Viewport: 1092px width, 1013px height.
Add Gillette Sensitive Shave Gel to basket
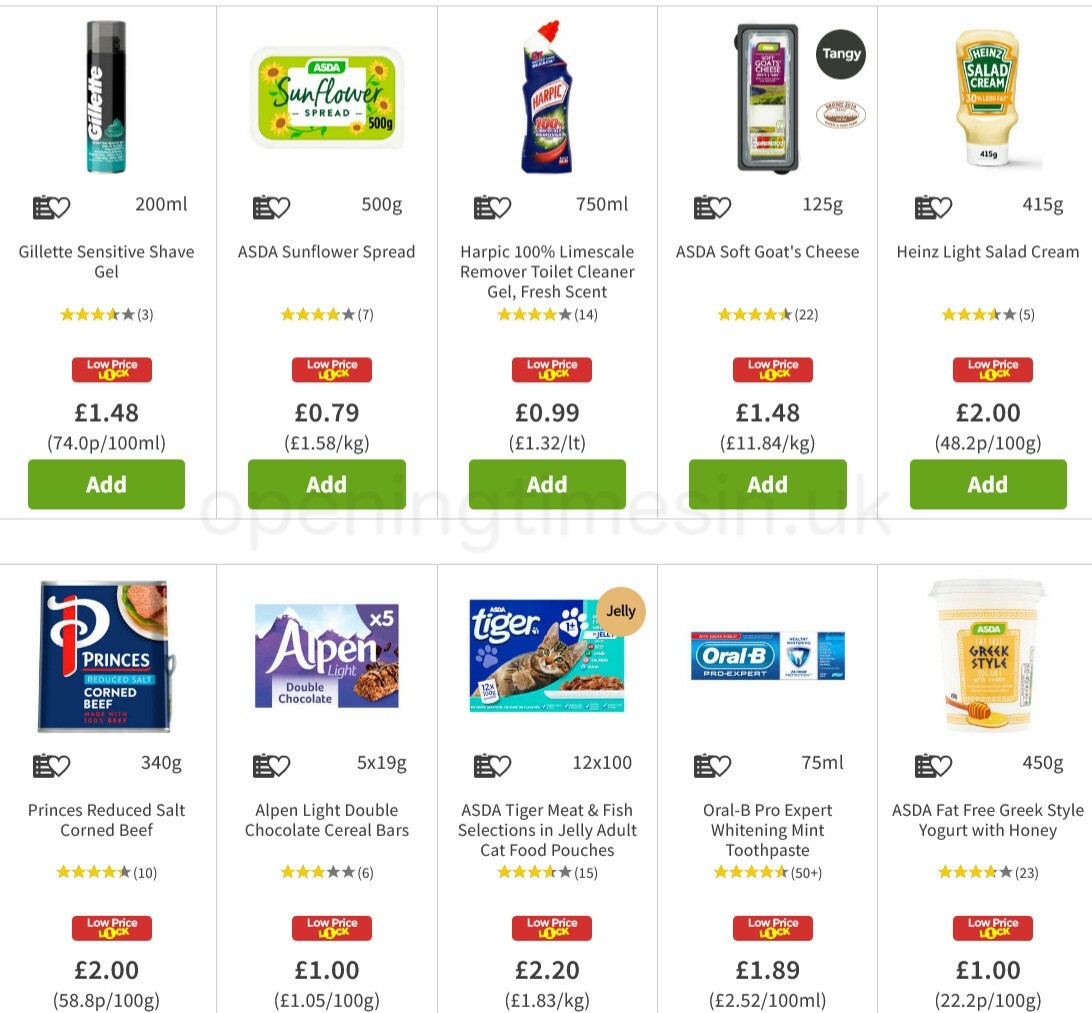click(x=106, y=484)
